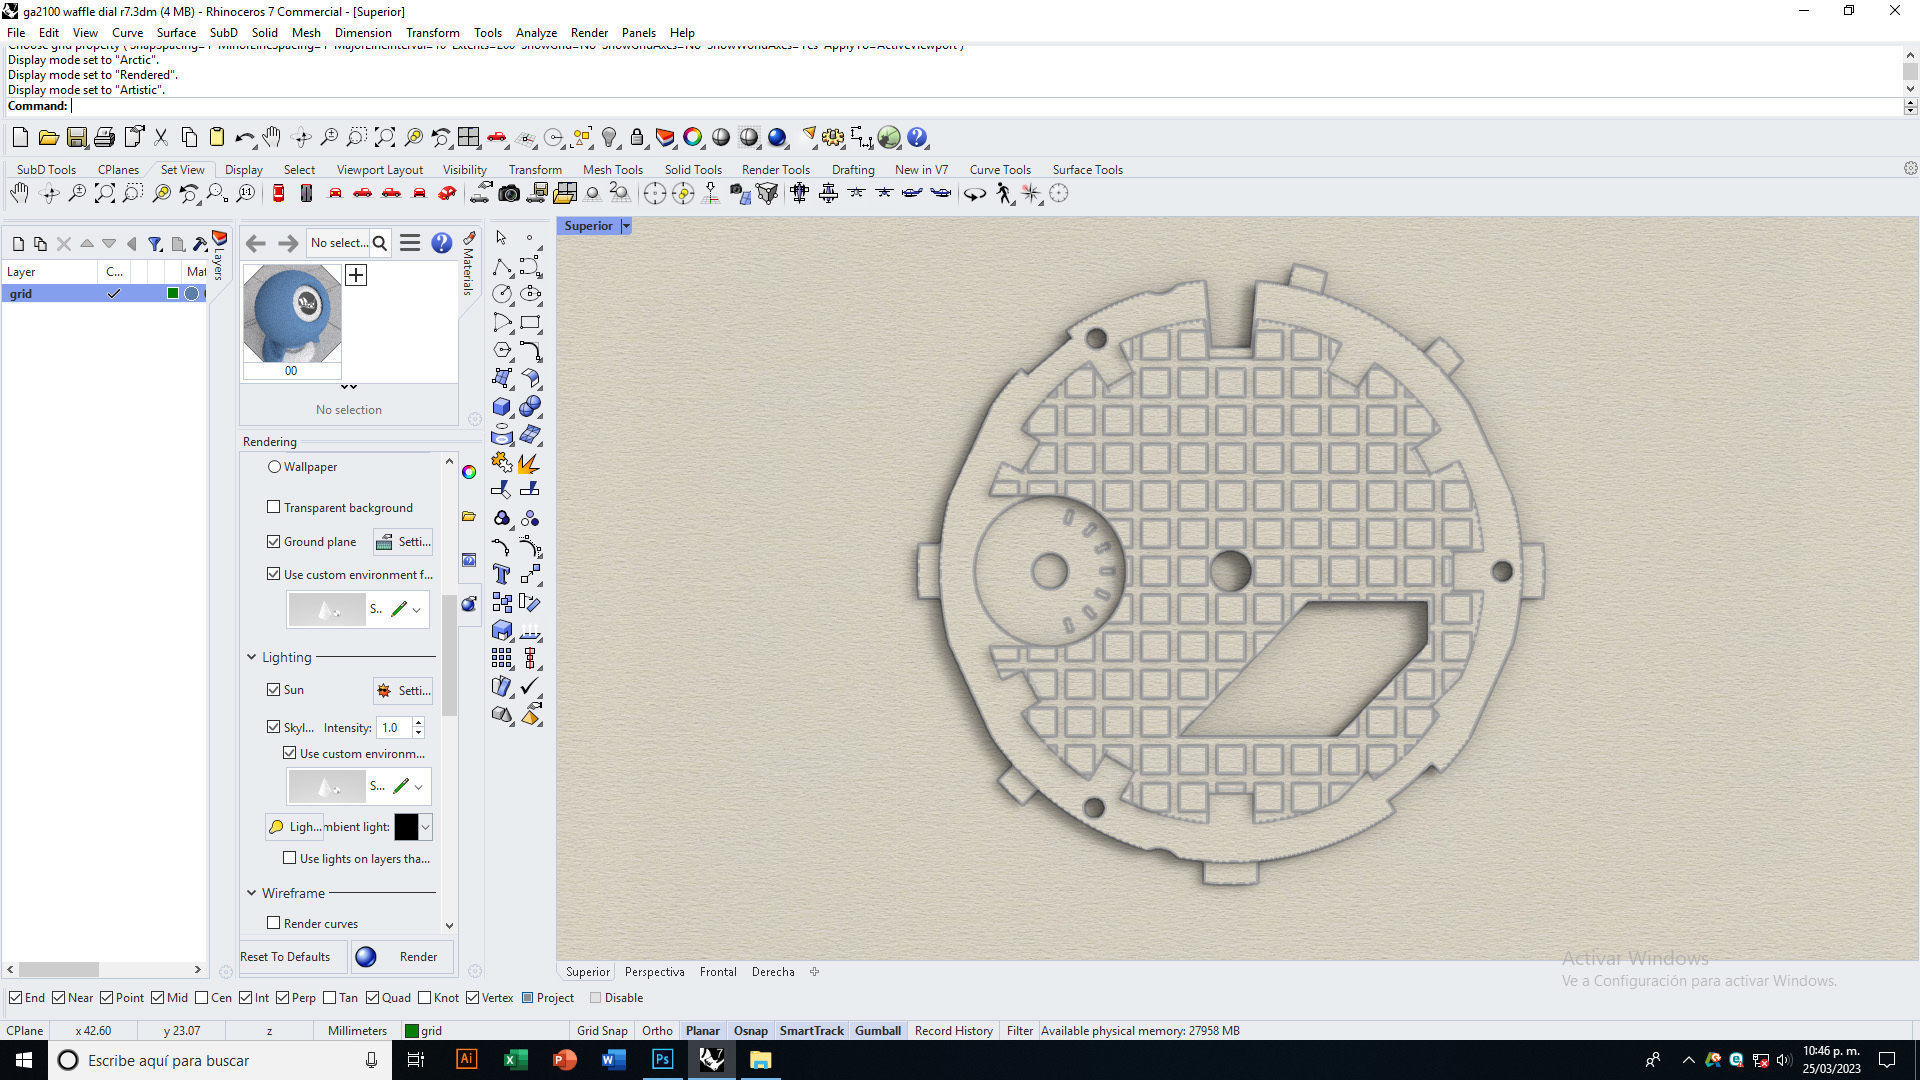Toggle the Cen osnap checkbox
Viewport: 1920px width, 1080px height.
pyautogui.click(x=202, y=997)
